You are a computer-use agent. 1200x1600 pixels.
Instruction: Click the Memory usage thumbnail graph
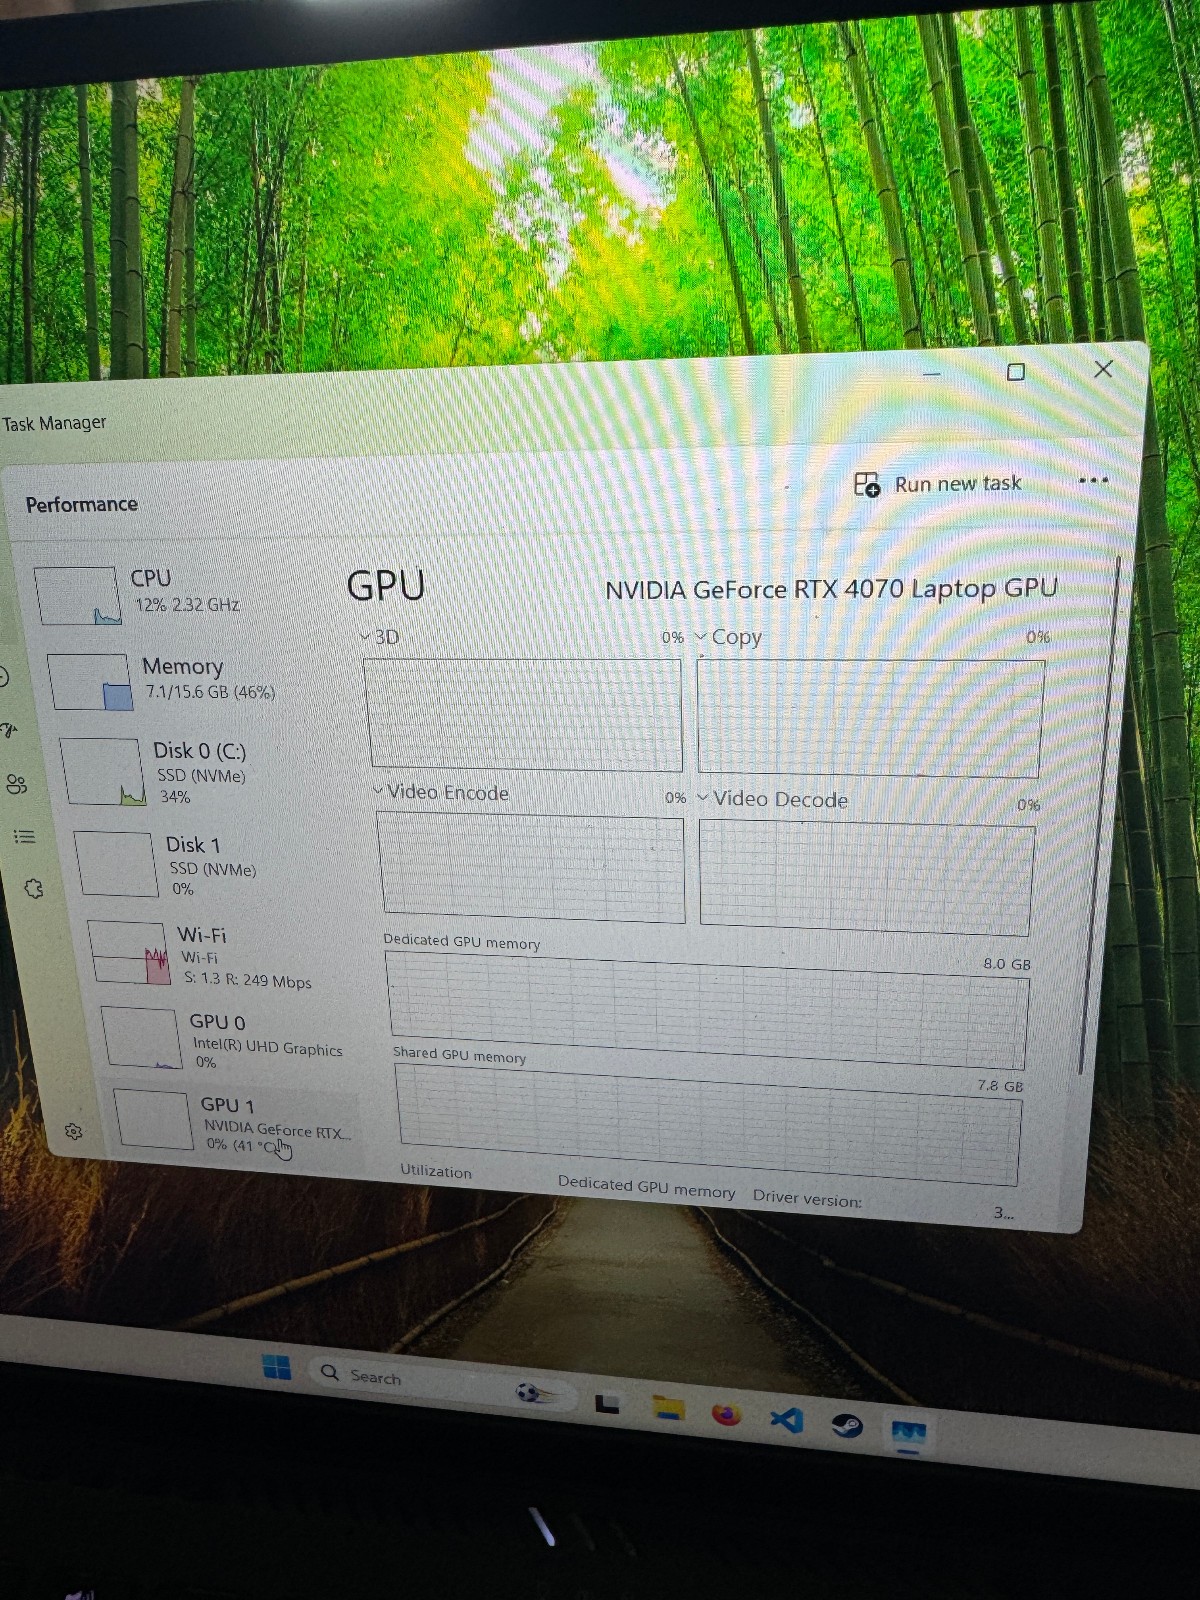pos(90,682)
